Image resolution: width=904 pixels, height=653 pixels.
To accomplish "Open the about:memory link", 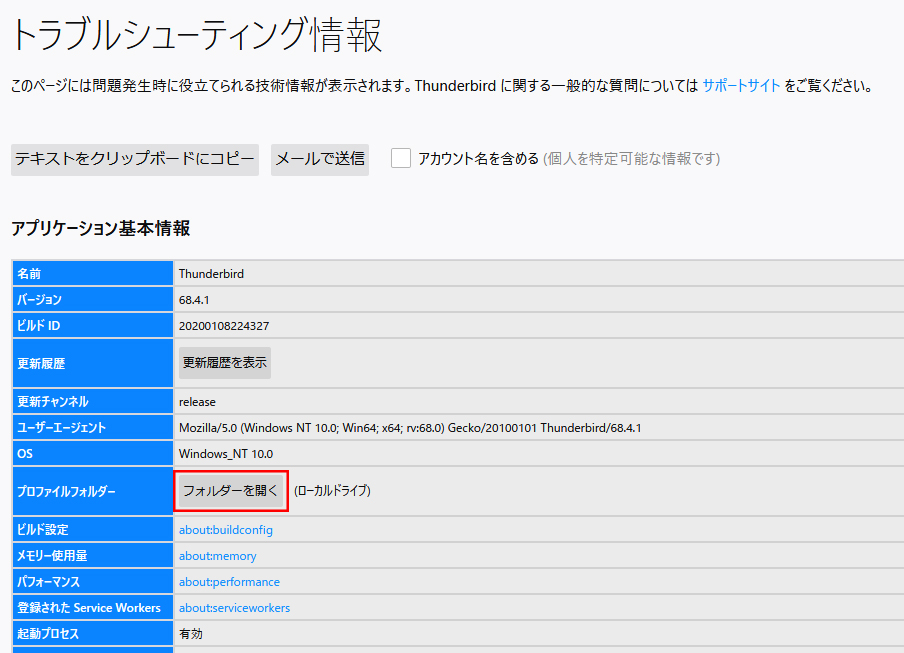I will tap(217, 556).
